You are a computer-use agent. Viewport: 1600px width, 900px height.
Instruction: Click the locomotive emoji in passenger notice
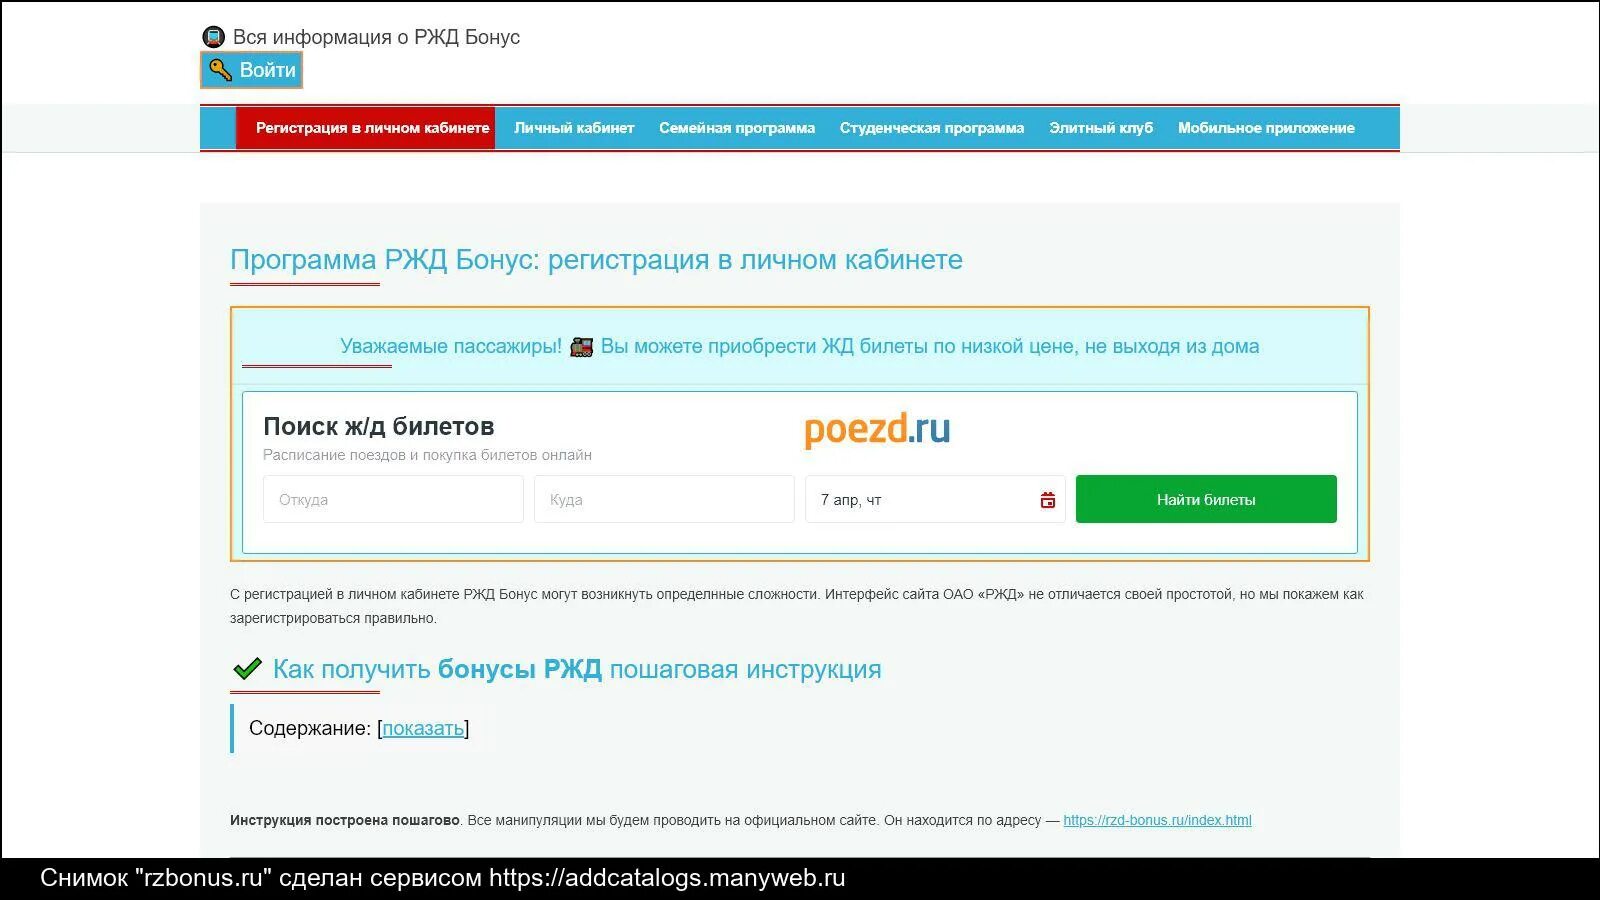[581, 347]
